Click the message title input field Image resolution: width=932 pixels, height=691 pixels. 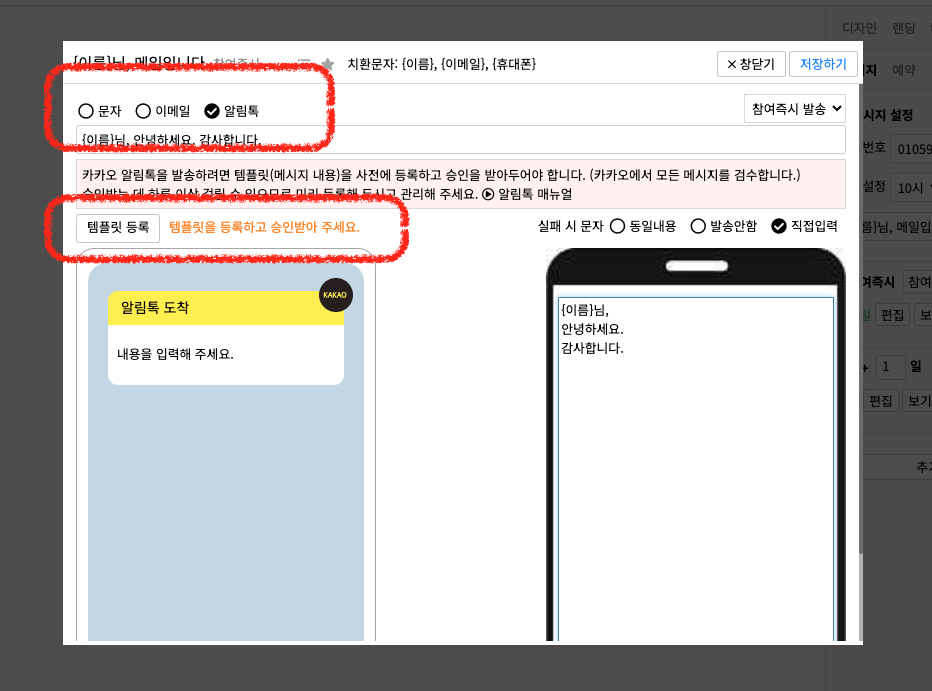460,140
